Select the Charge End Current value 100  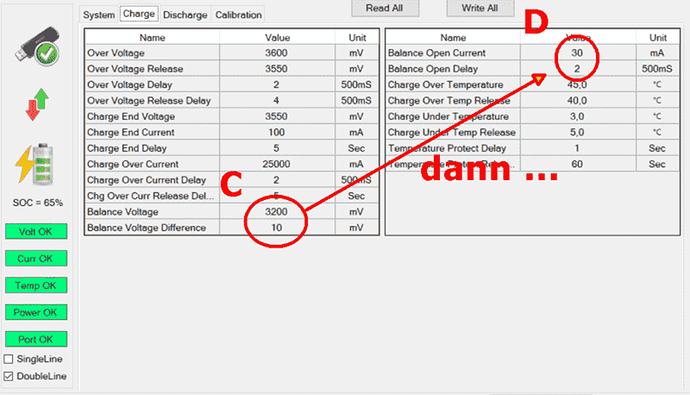tap(277, 132)
